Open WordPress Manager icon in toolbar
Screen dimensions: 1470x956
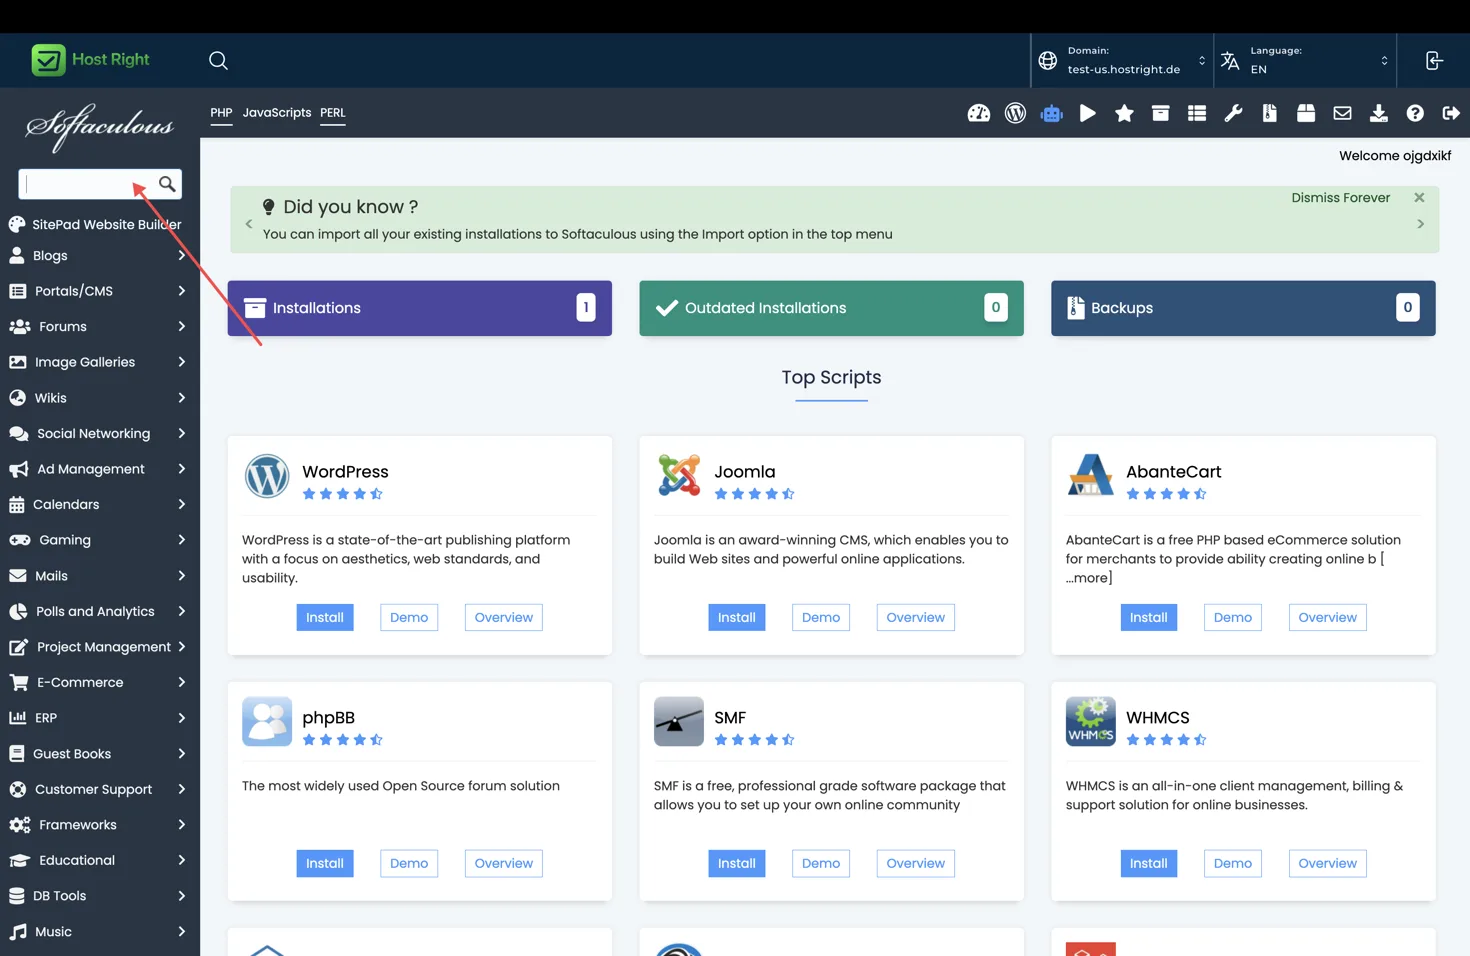pos(1015,113)
